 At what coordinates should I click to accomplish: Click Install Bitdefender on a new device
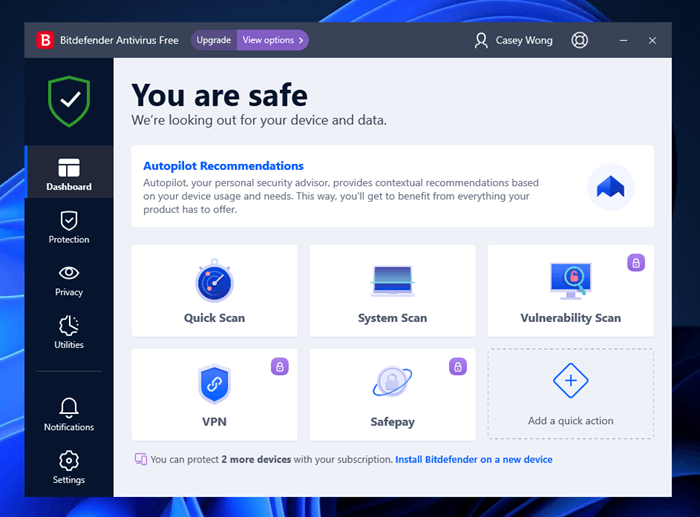[x=474, y=459]
